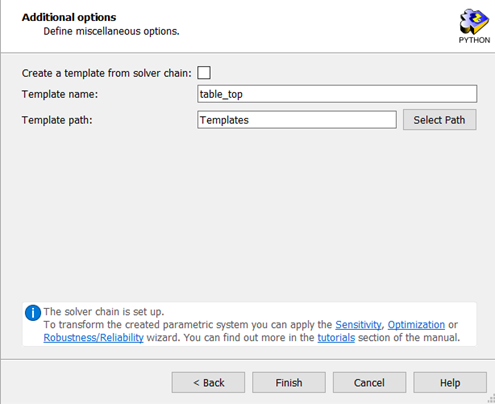The image size is (495, 404).
Task: Open the tutorials link
Action: pyautogui.click(x=336, y=337)
